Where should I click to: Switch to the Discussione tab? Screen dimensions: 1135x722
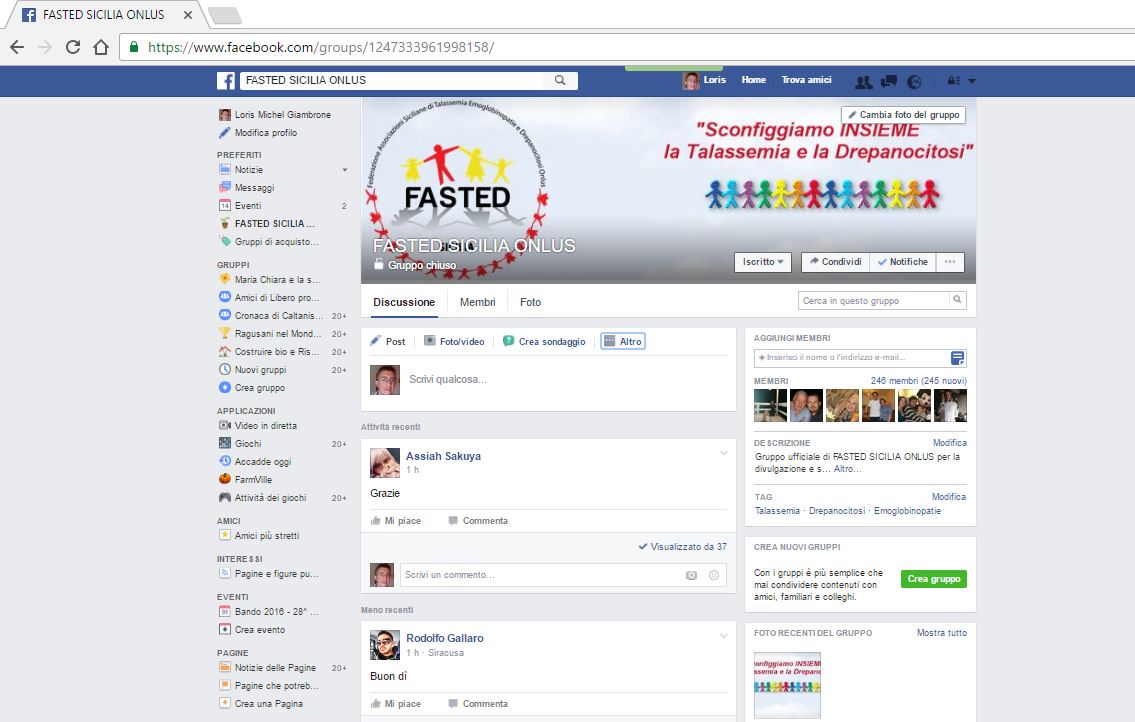click(404, 302)
